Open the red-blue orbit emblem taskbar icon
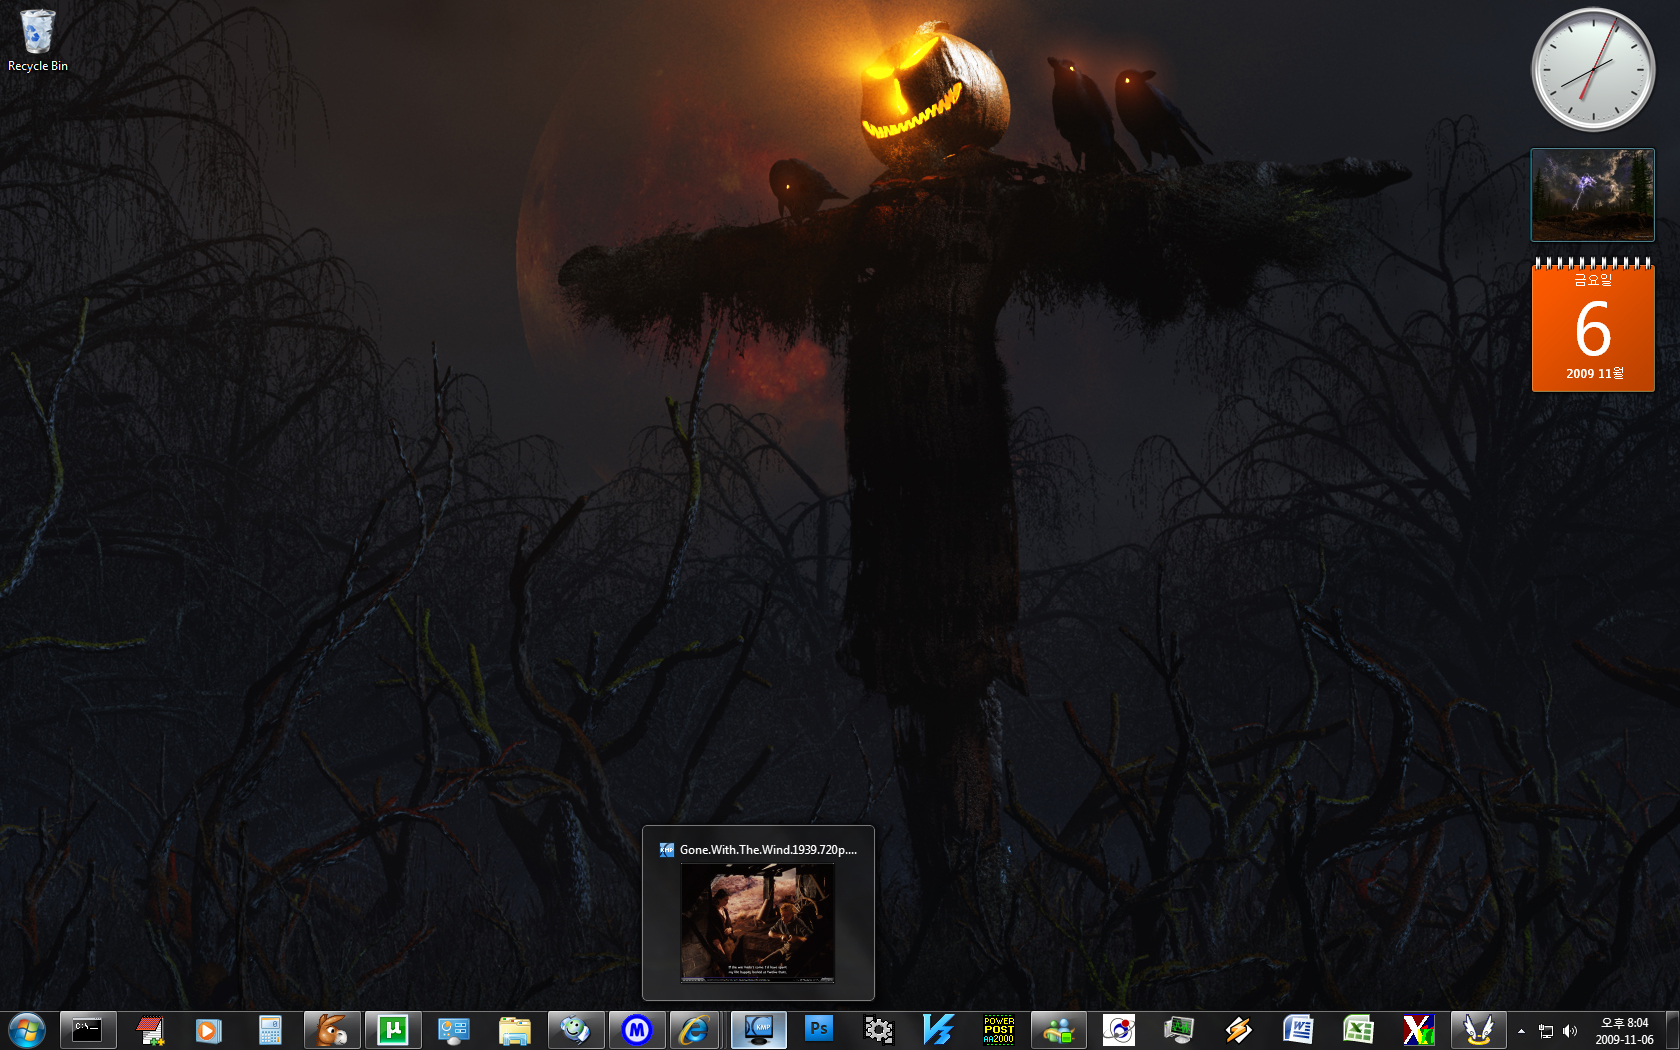This screenshot has height=1050, width=1680. [1119, 1030]
